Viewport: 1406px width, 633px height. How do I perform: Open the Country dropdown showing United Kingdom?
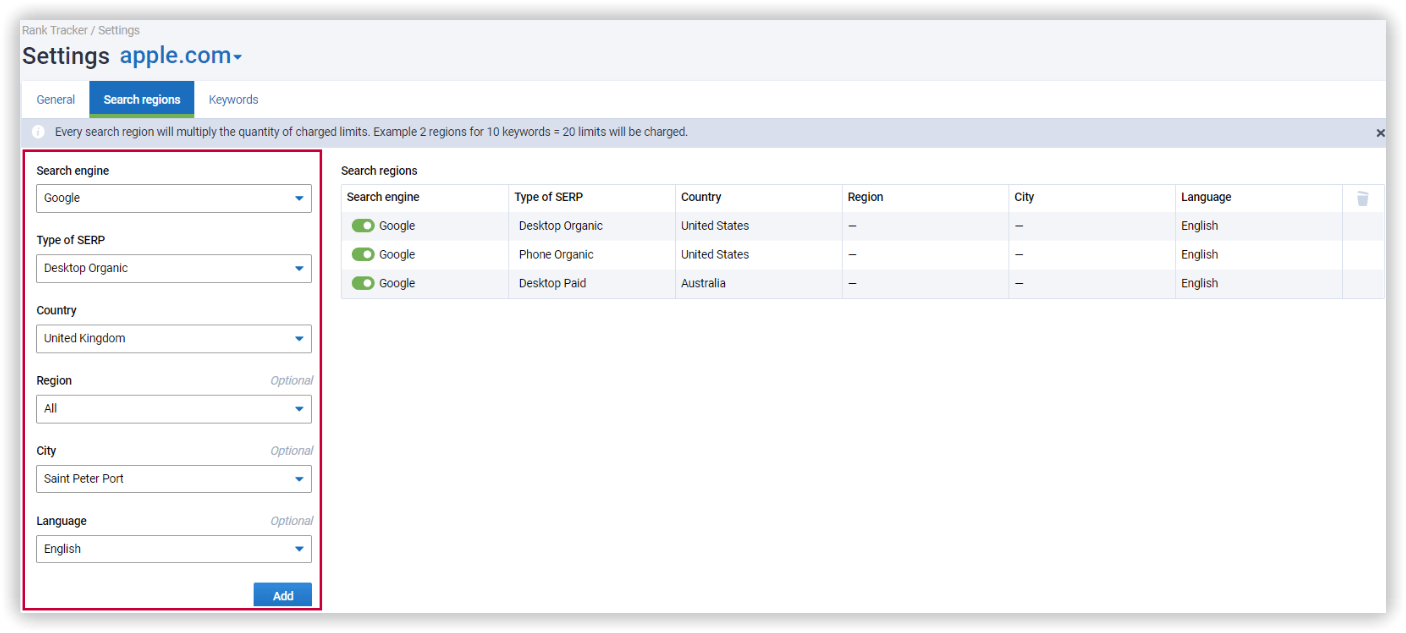point(174,338)
